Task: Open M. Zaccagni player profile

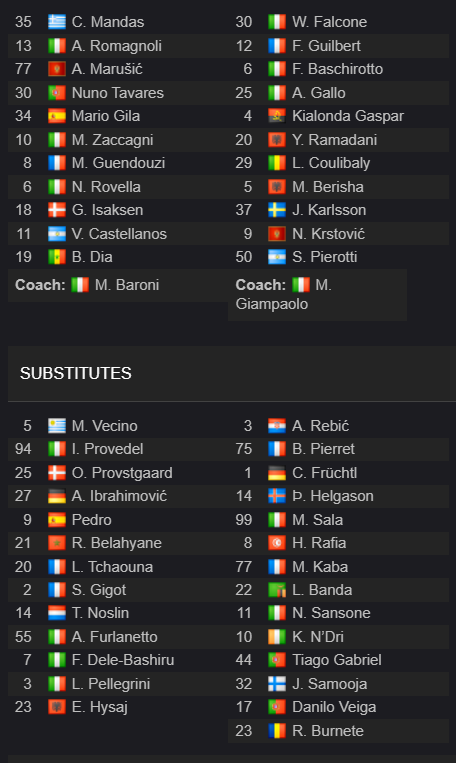Action: coord(112,140)
